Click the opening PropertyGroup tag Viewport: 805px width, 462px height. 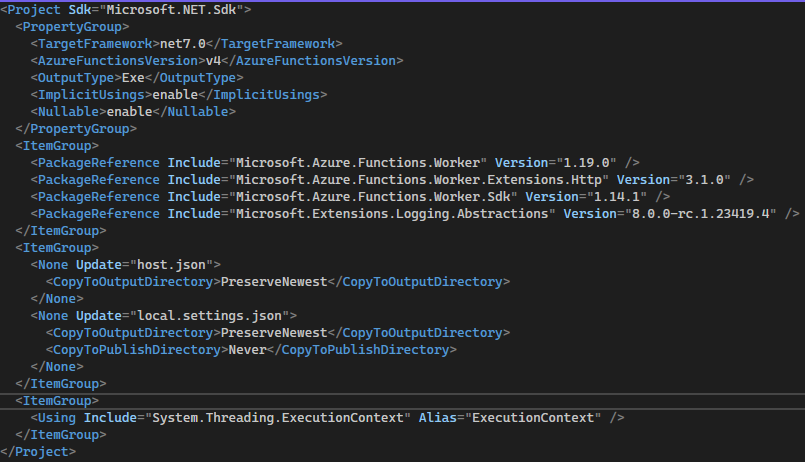coord(72,27)
